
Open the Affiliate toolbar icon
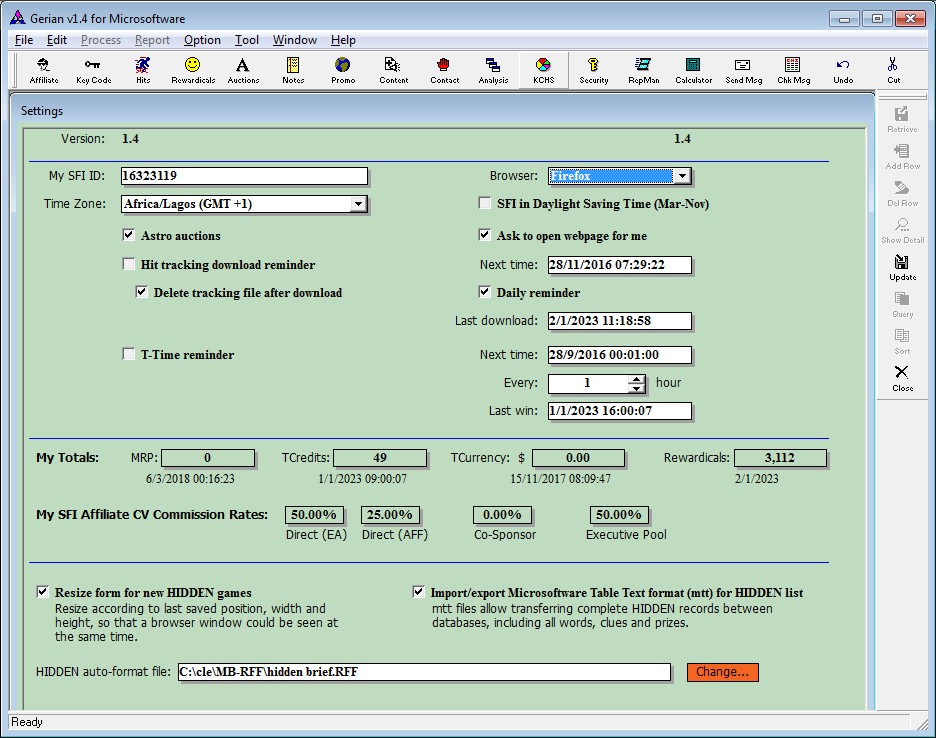44,70
